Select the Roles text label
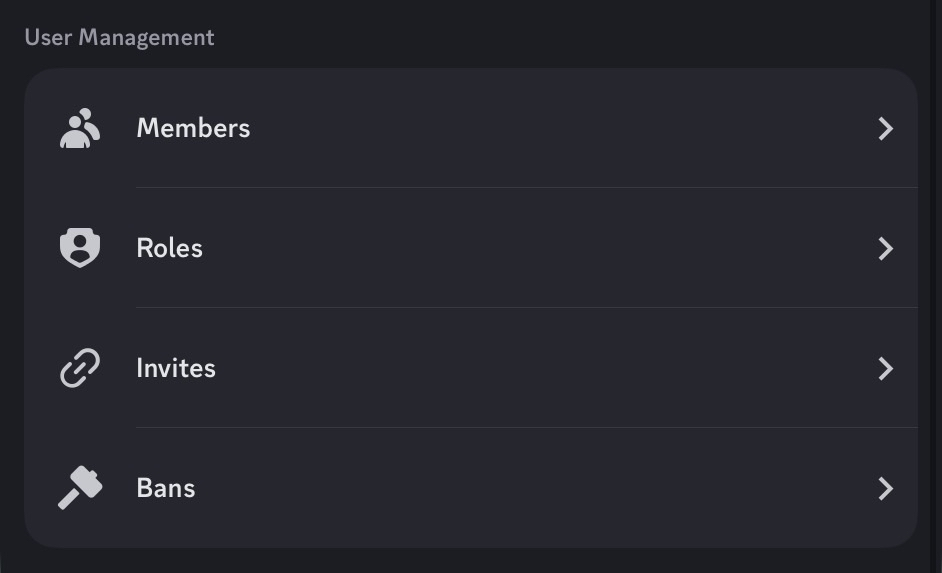 tap(169, 248)
